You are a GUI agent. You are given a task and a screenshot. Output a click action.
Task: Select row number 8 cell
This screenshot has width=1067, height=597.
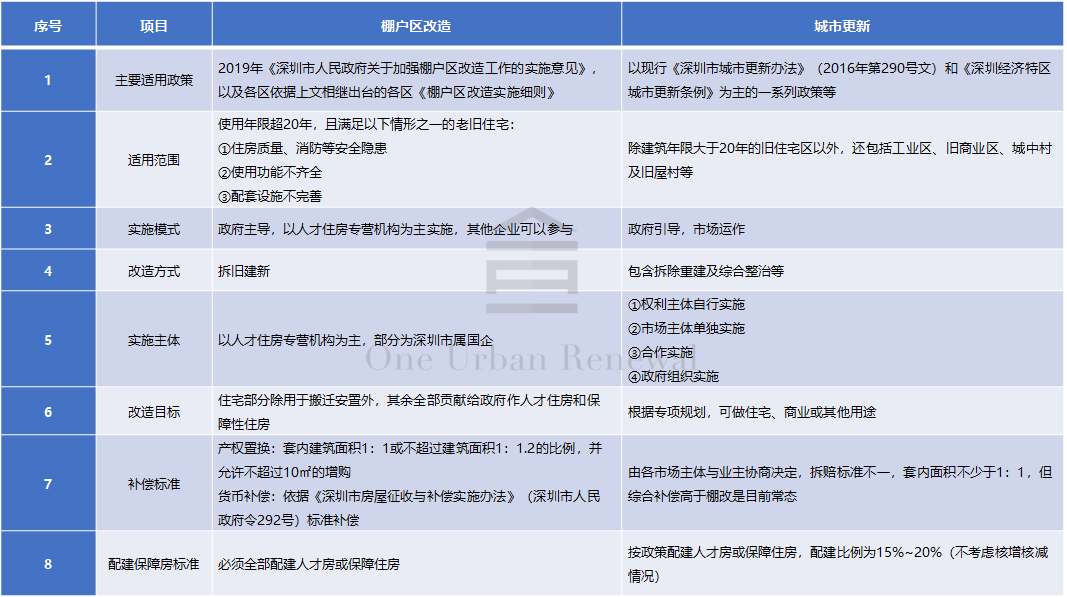[x=48, y=564]
